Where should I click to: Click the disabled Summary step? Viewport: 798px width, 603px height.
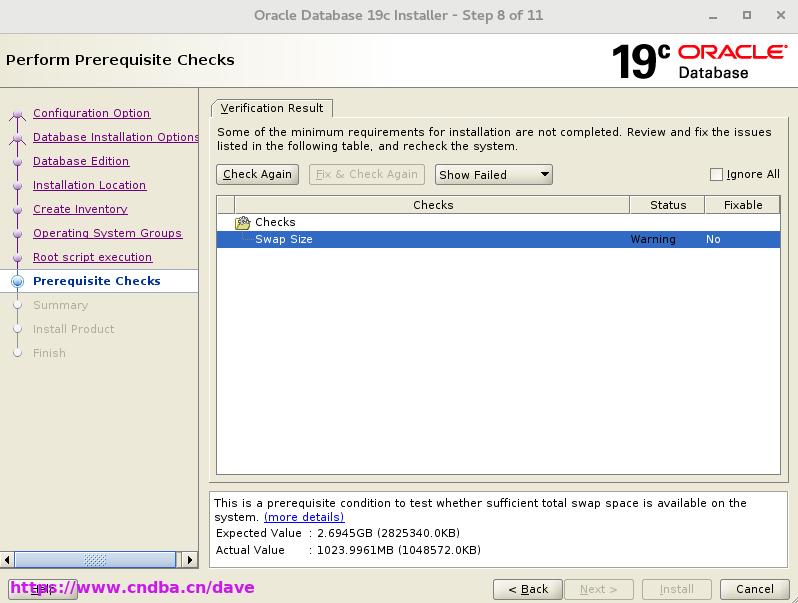tap(61, 305)
